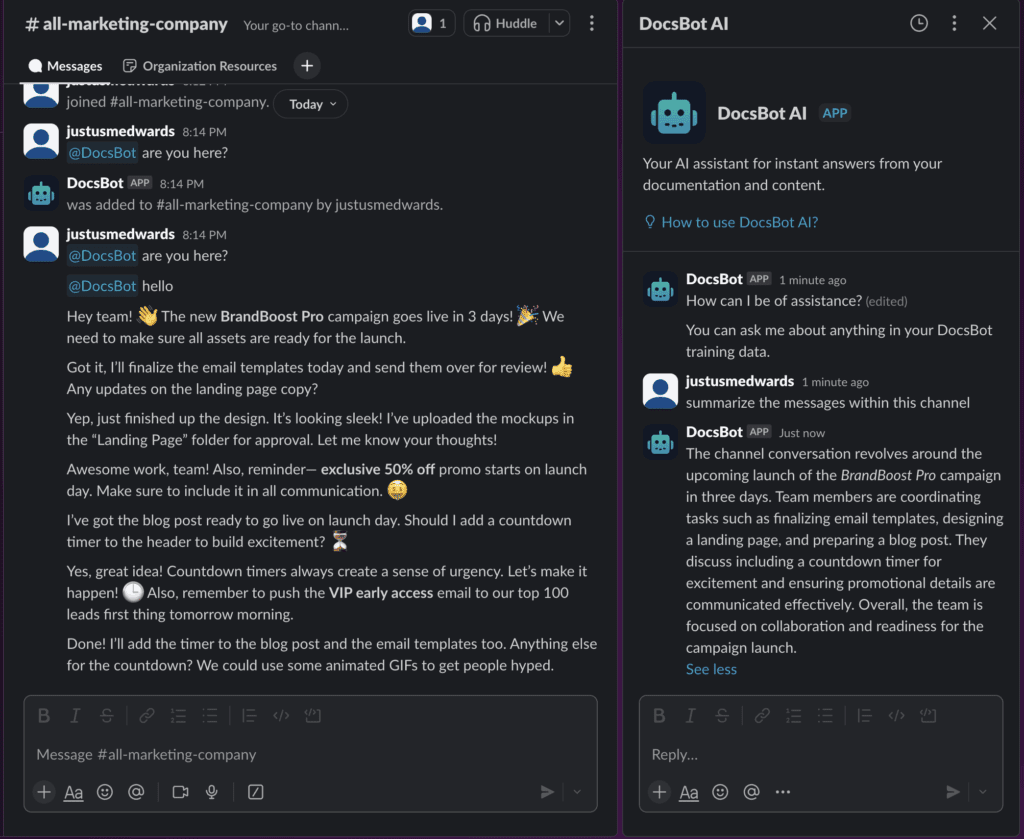Open slash shortcuts in the channel composer
1024x839 pixels.
tap(256, 792)
